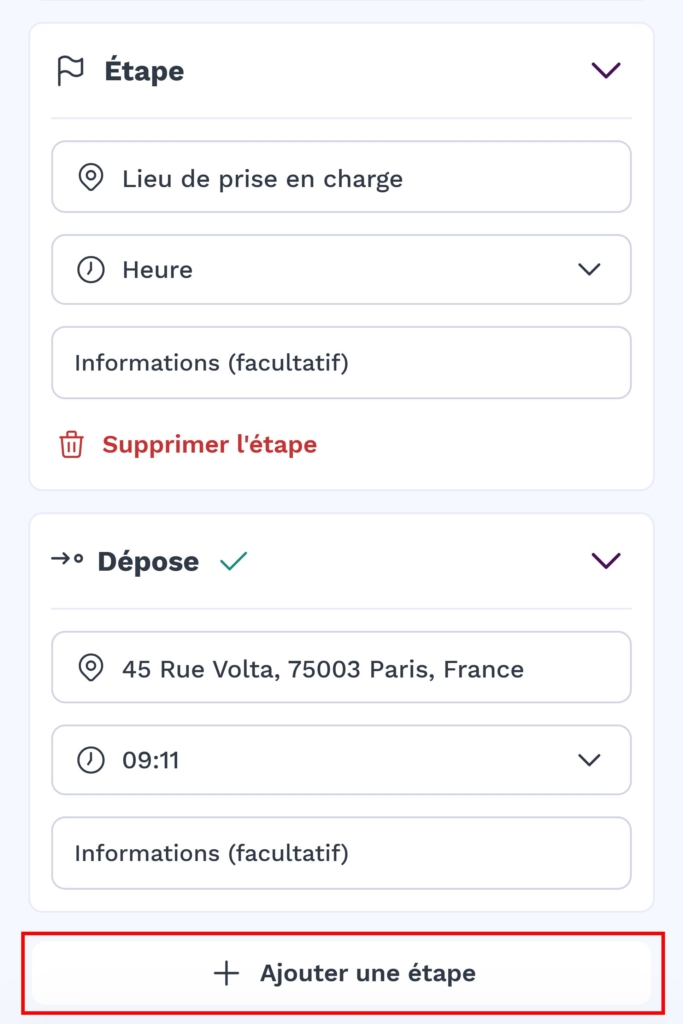Edit the 45 Rue Volta address text
This screenshot has width=683, height=1024.
point(323,668)
